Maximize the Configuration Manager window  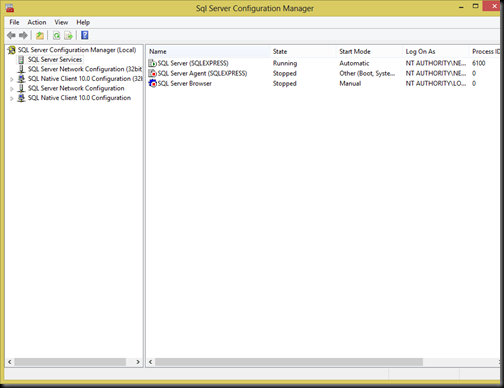pos(476,6)
